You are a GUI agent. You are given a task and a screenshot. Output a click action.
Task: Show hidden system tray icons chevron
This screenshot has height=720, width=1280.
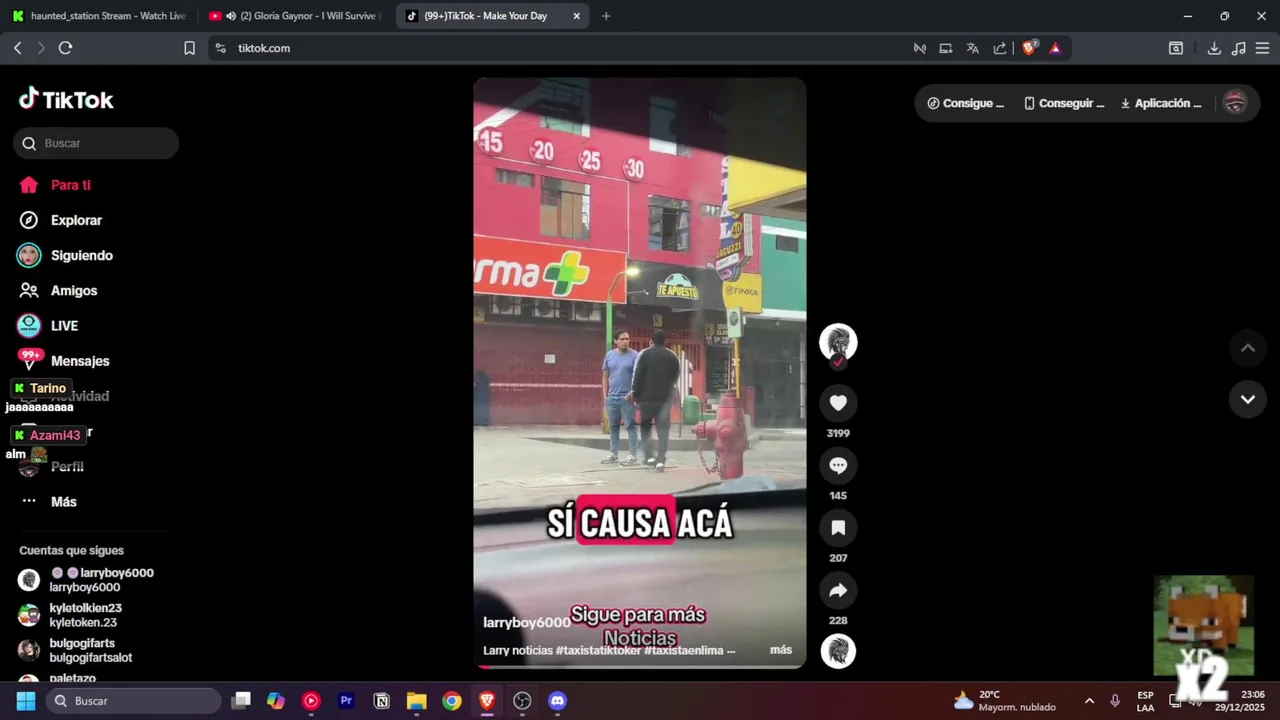coord(1089,701)
